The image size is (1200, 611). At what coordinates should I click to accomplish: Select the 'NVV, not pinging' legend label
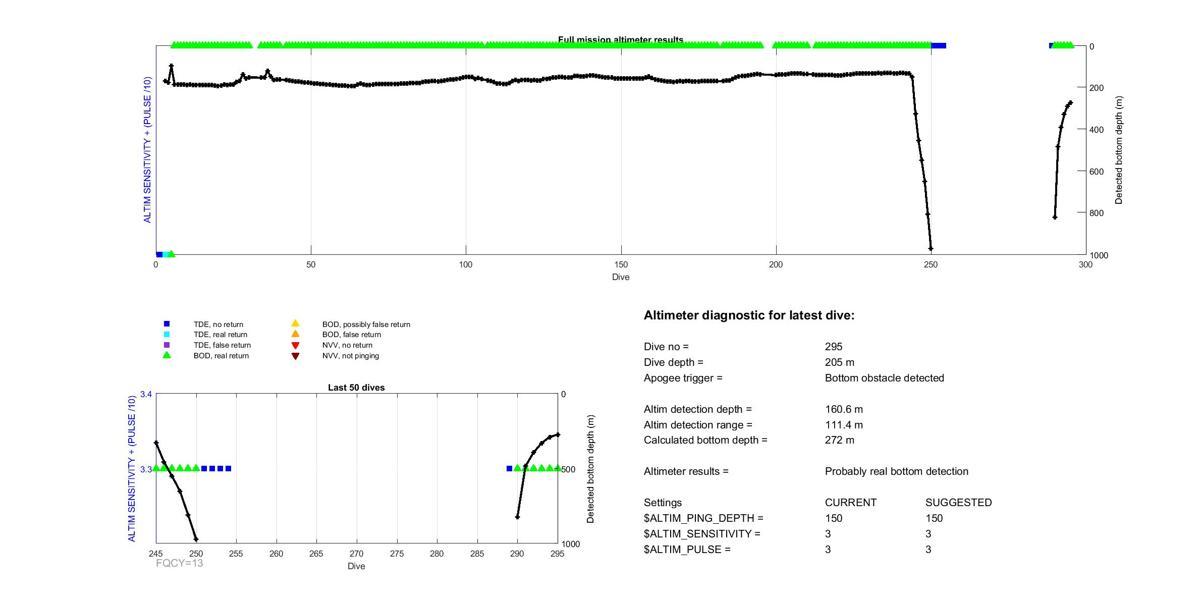(350, 356)
